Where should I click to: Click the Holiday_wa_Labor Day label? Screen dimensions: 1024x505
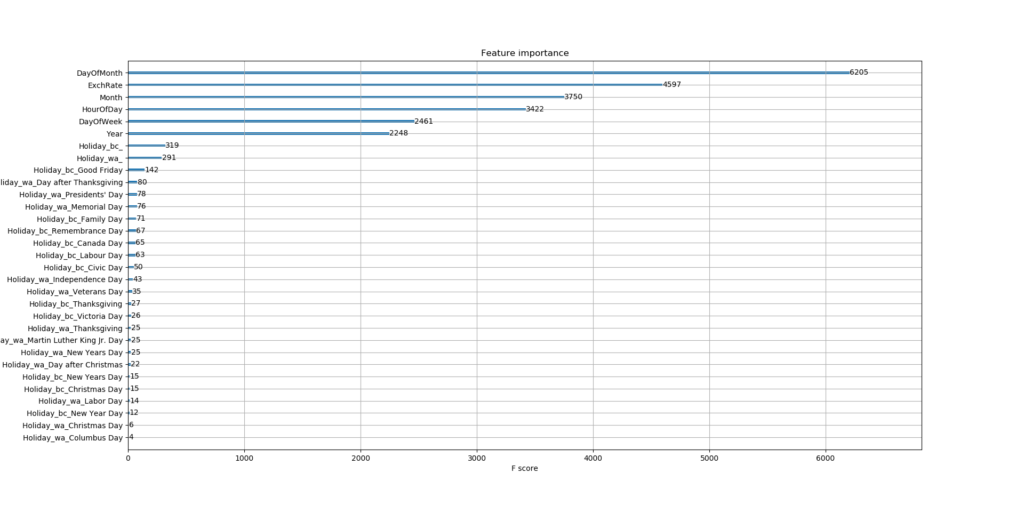point(80,401)
